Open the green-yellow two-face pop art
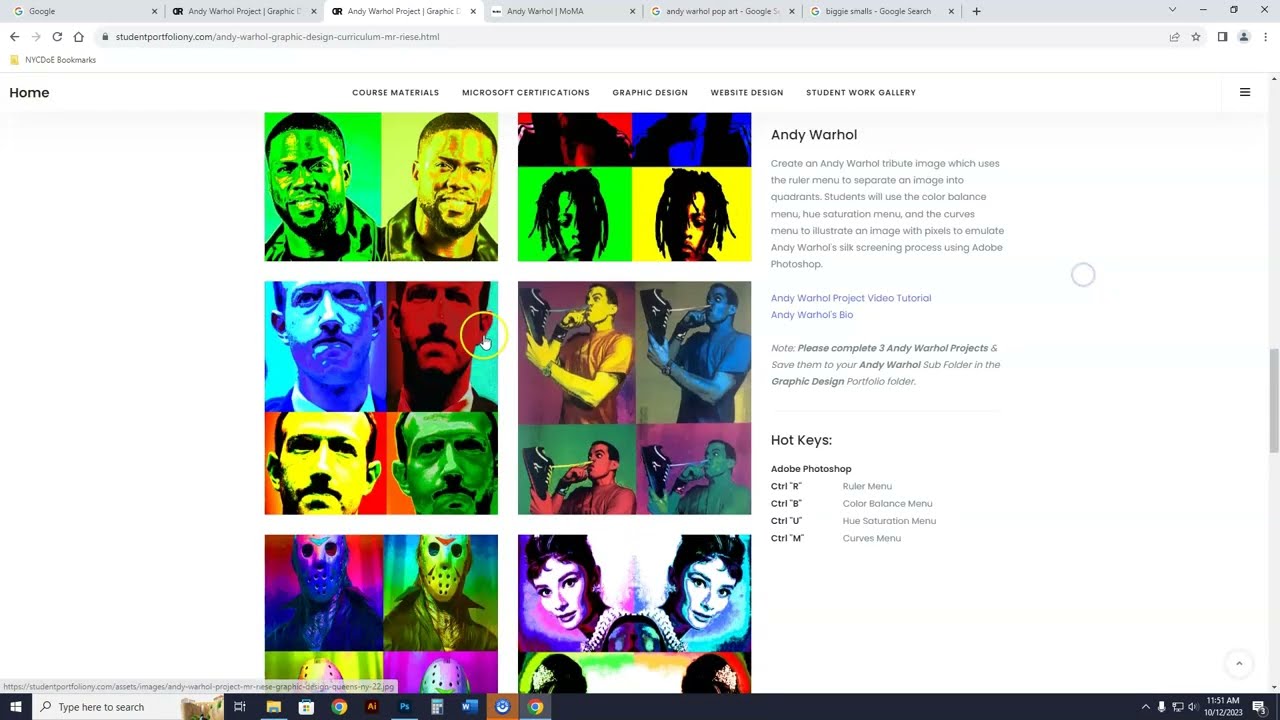 [381, 187]
